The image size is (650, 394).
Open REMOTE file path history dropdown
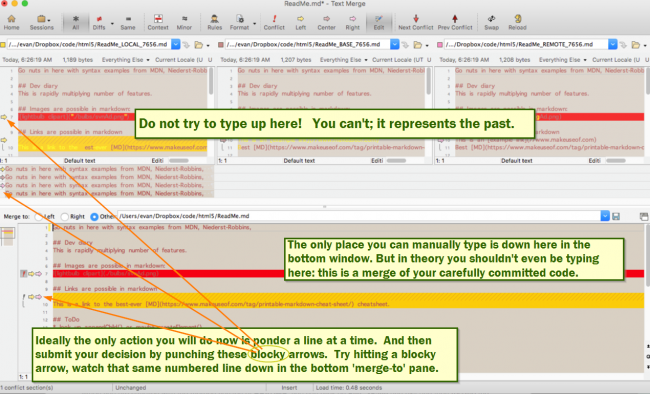click(613, 44)
